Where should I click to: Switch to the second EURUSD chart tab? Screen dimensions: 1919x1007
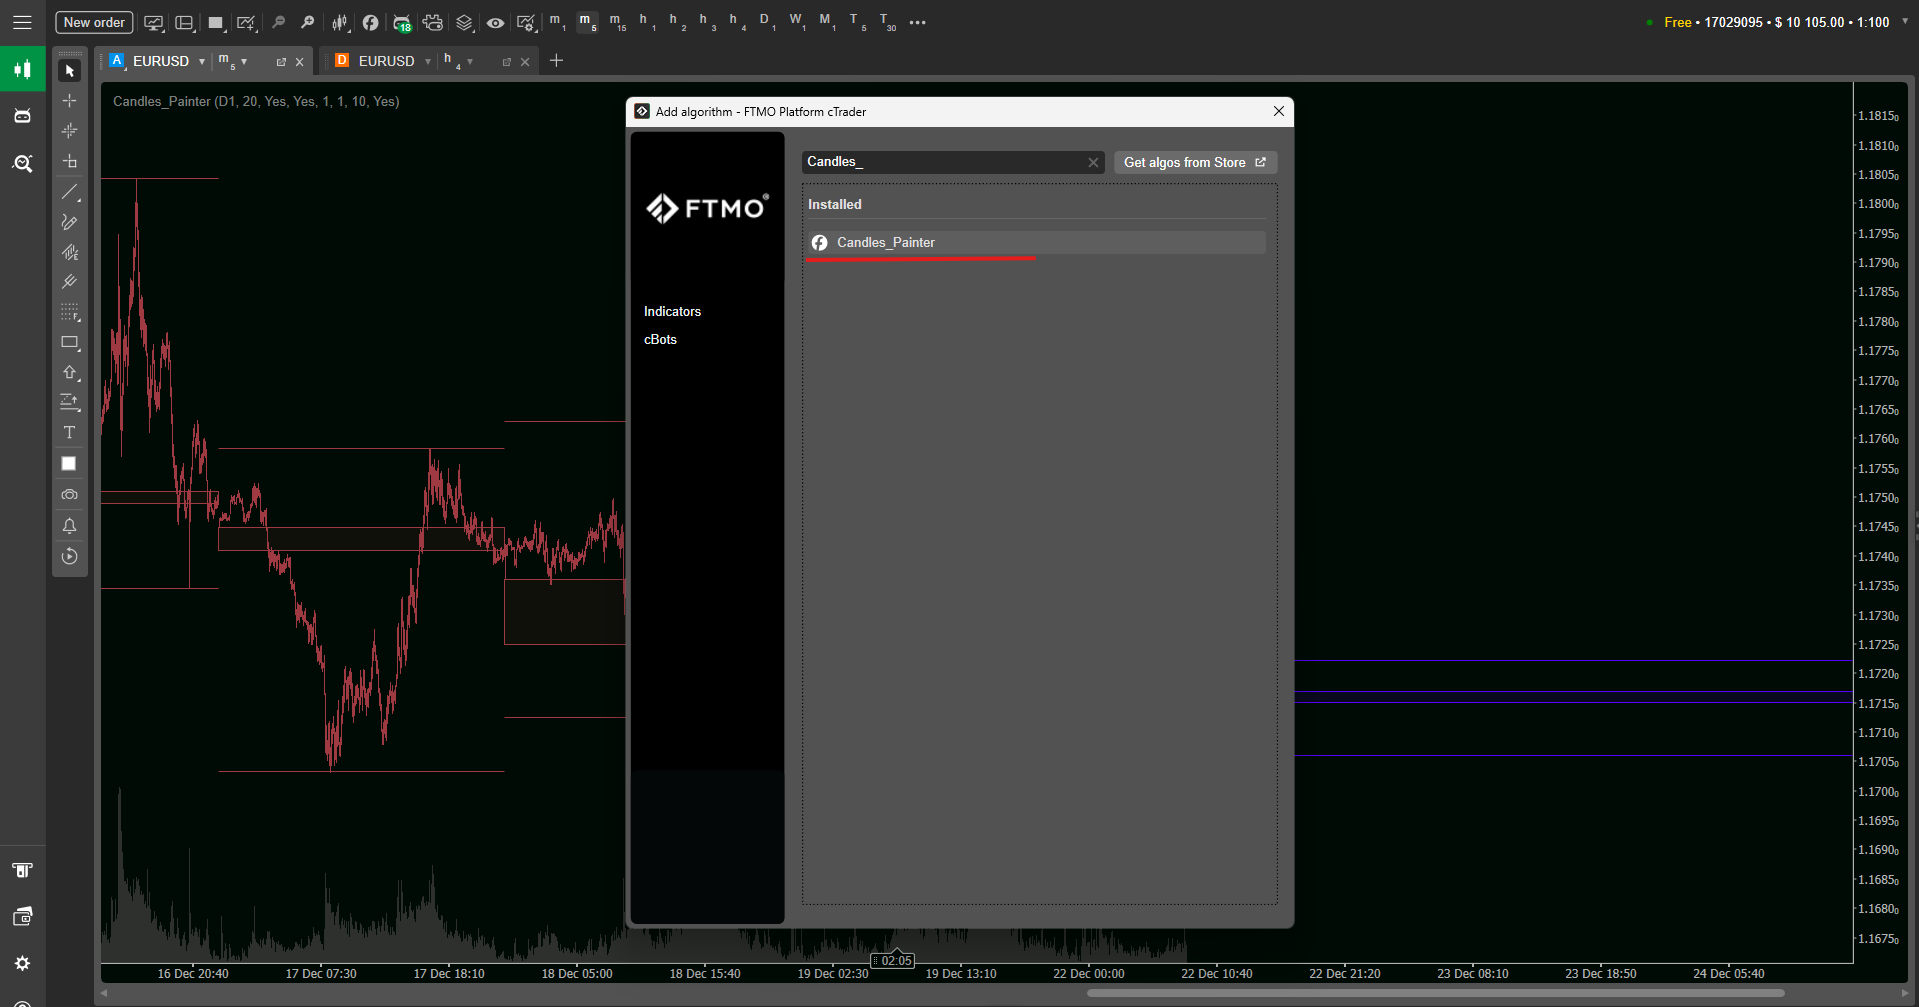tap(386, 62)
